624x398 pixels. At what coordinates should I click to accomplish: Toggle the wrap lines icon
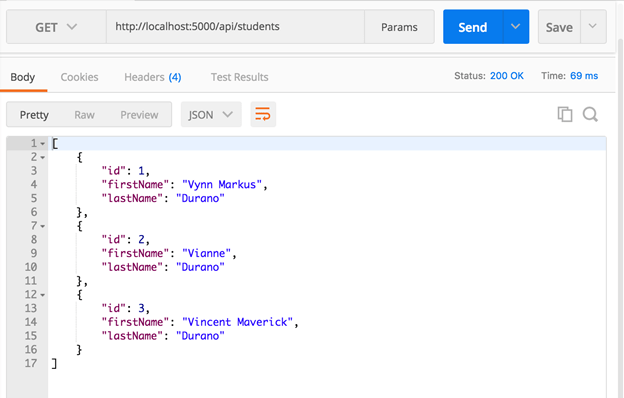coord(263,114)
